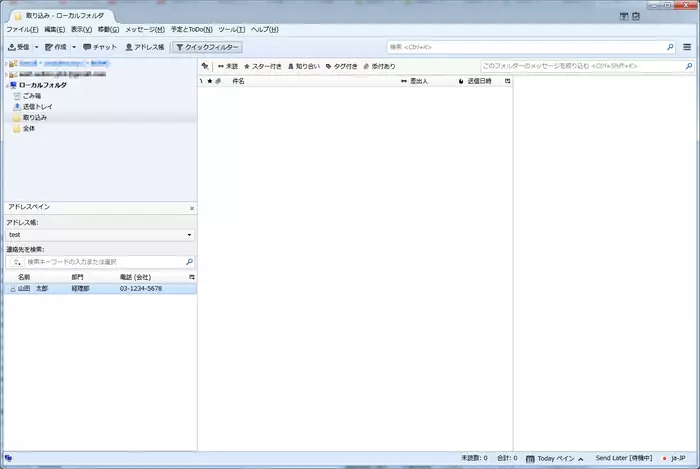Select the contact 山田 太郎 row

(99, 288)
